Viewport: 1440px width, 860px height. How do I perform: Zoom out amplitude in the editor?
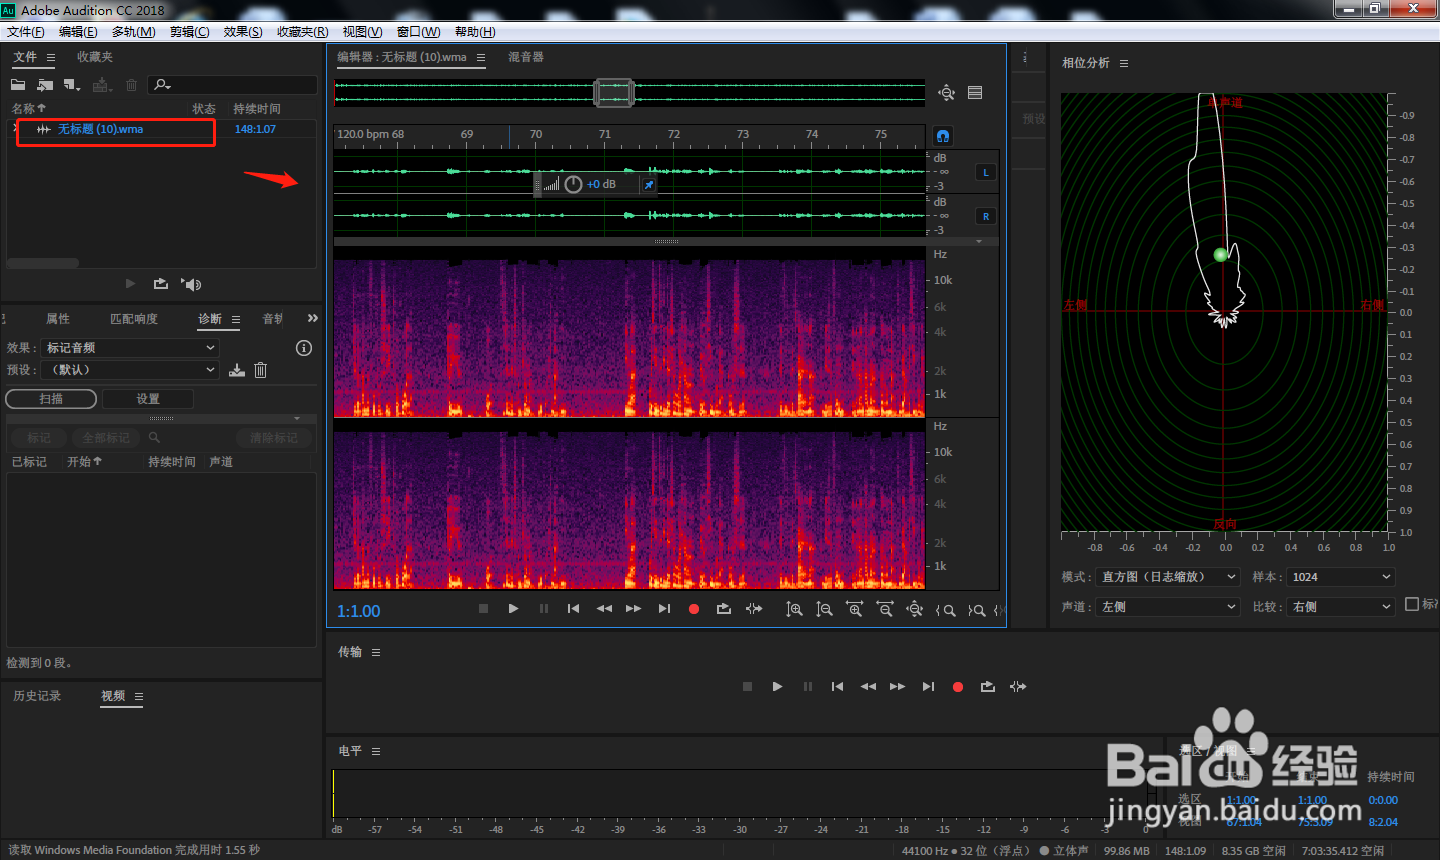tap(824, 609)
